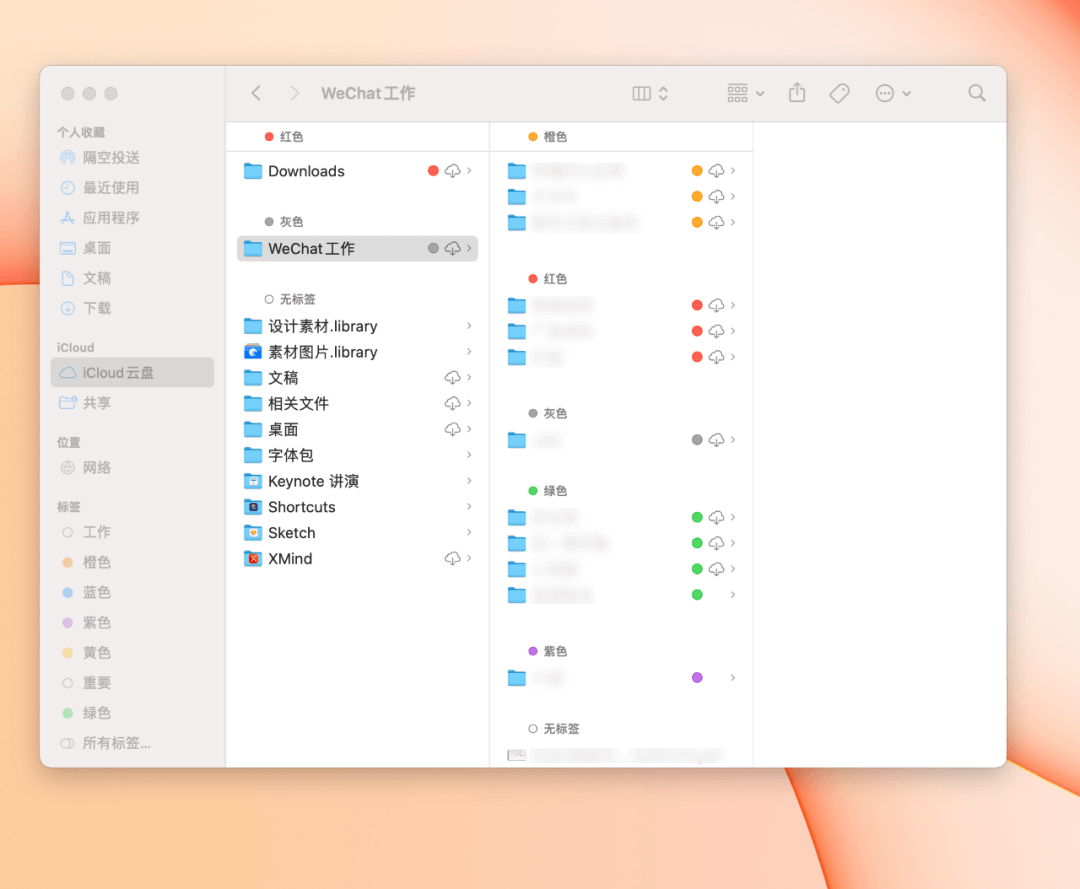
Task: Select the WeChat工作 folder row
Action: [x=357, y=248]
